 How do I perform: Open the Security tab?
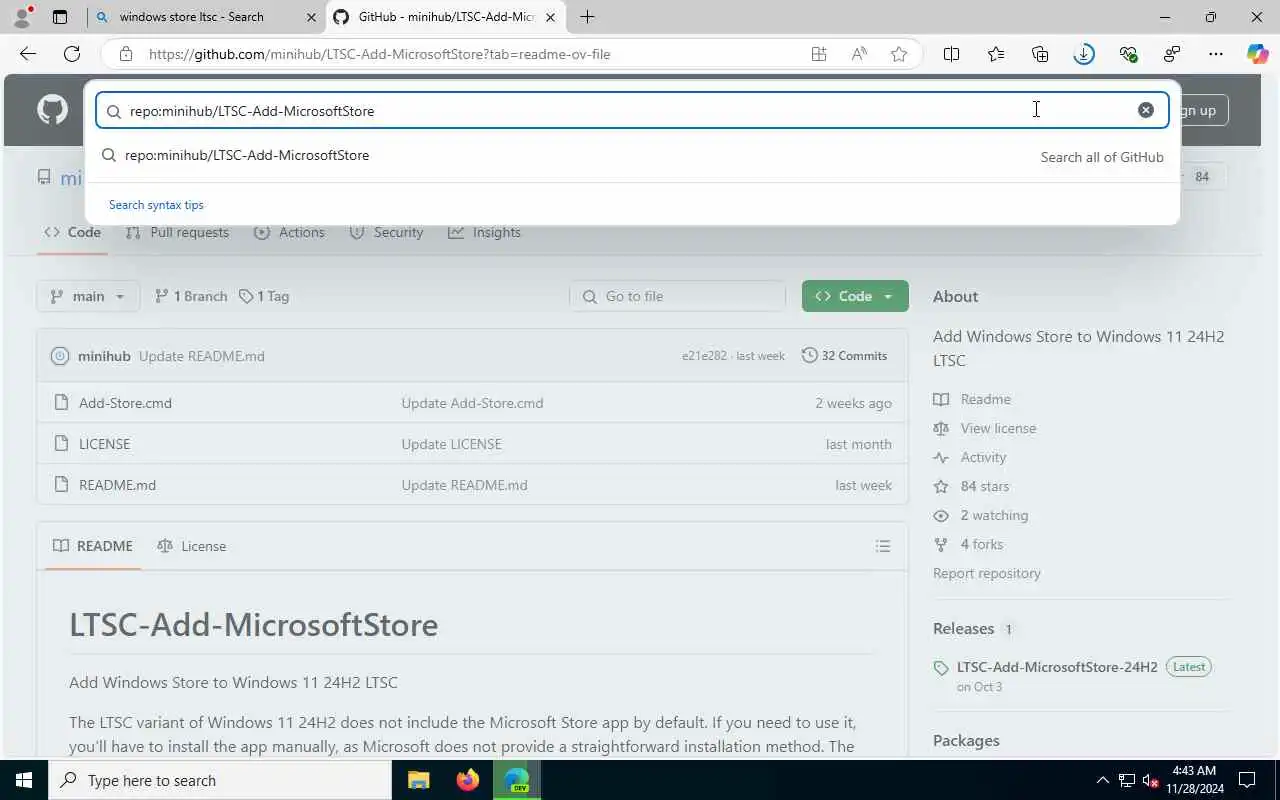coord(386,232)
